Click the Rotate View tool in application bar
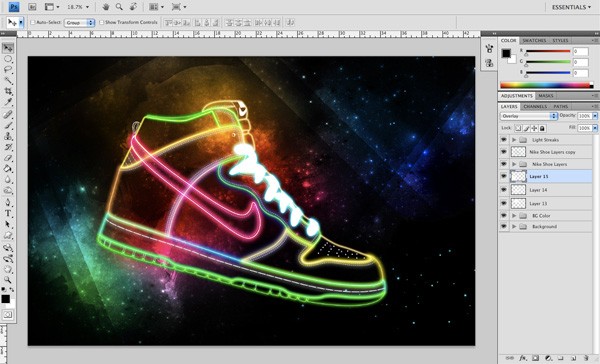 [133, 7]
